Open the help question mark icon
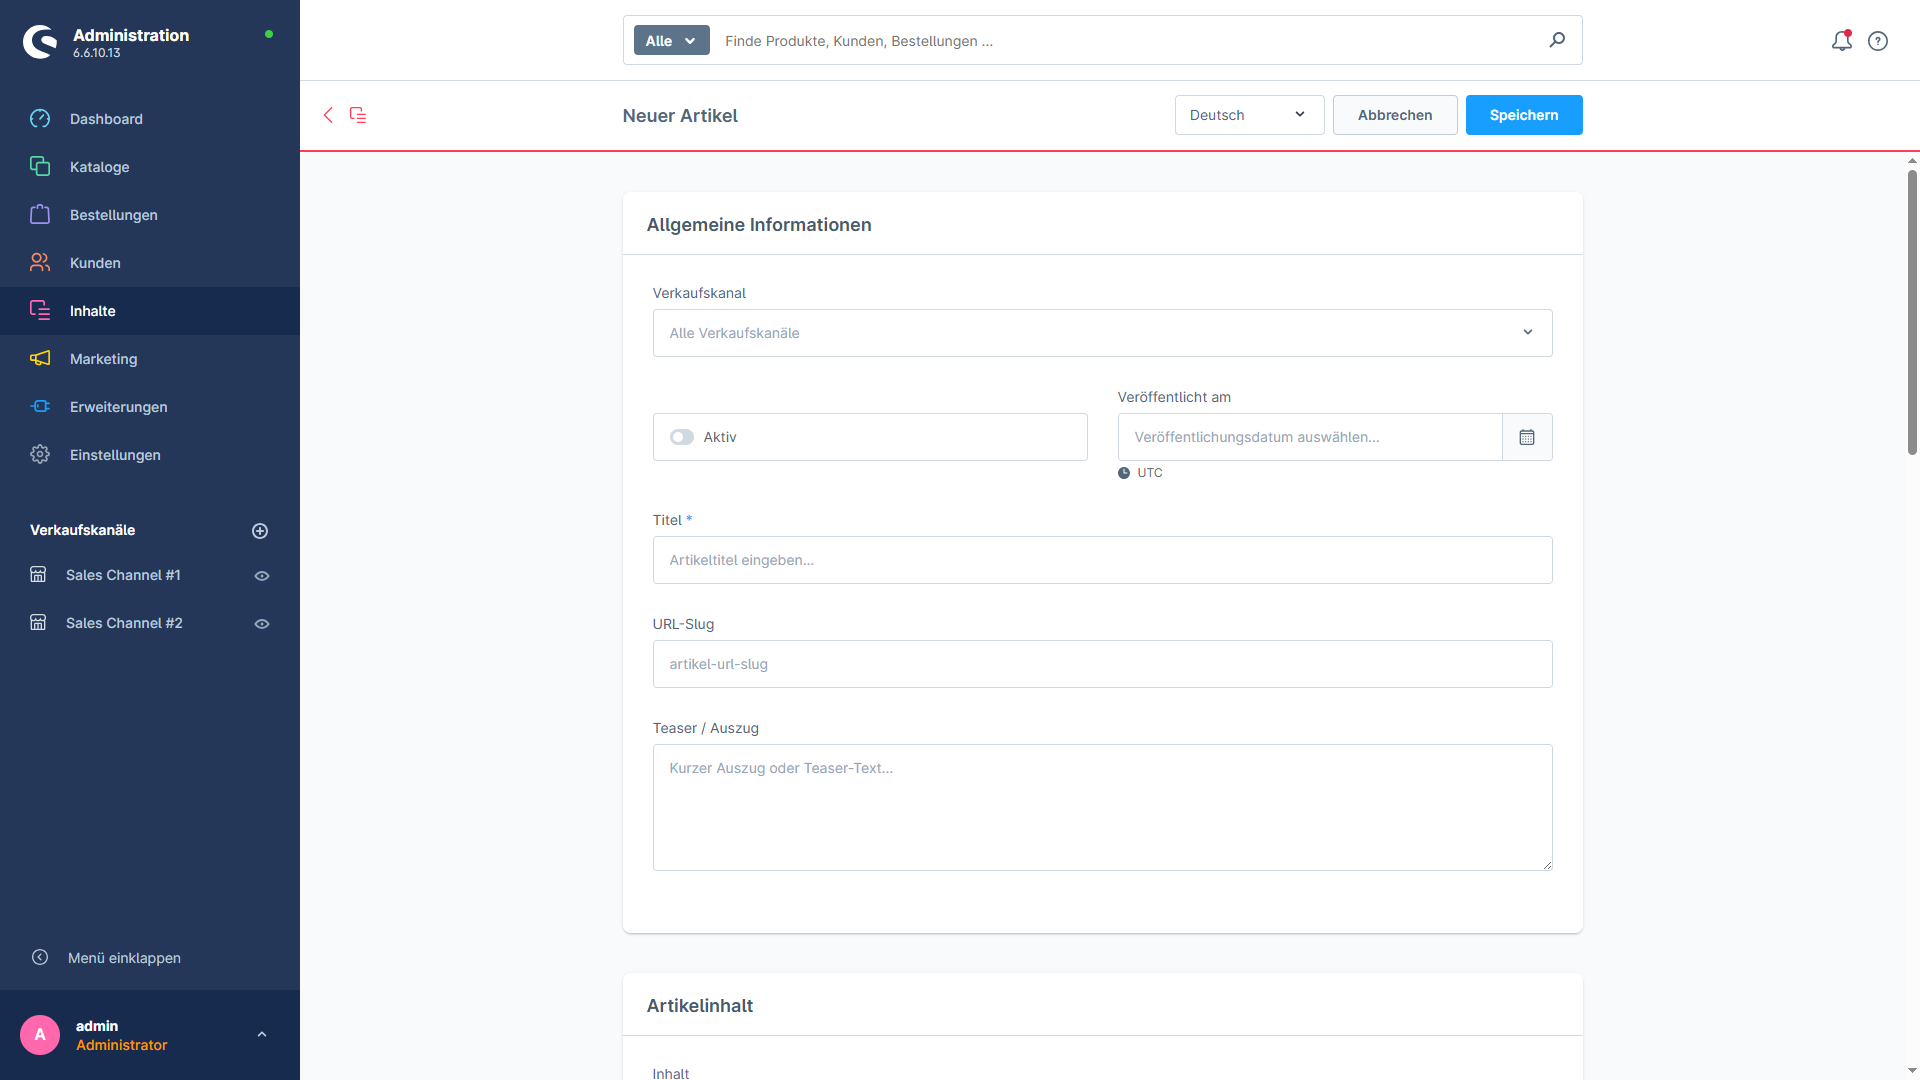 (x=1878, y=41)
